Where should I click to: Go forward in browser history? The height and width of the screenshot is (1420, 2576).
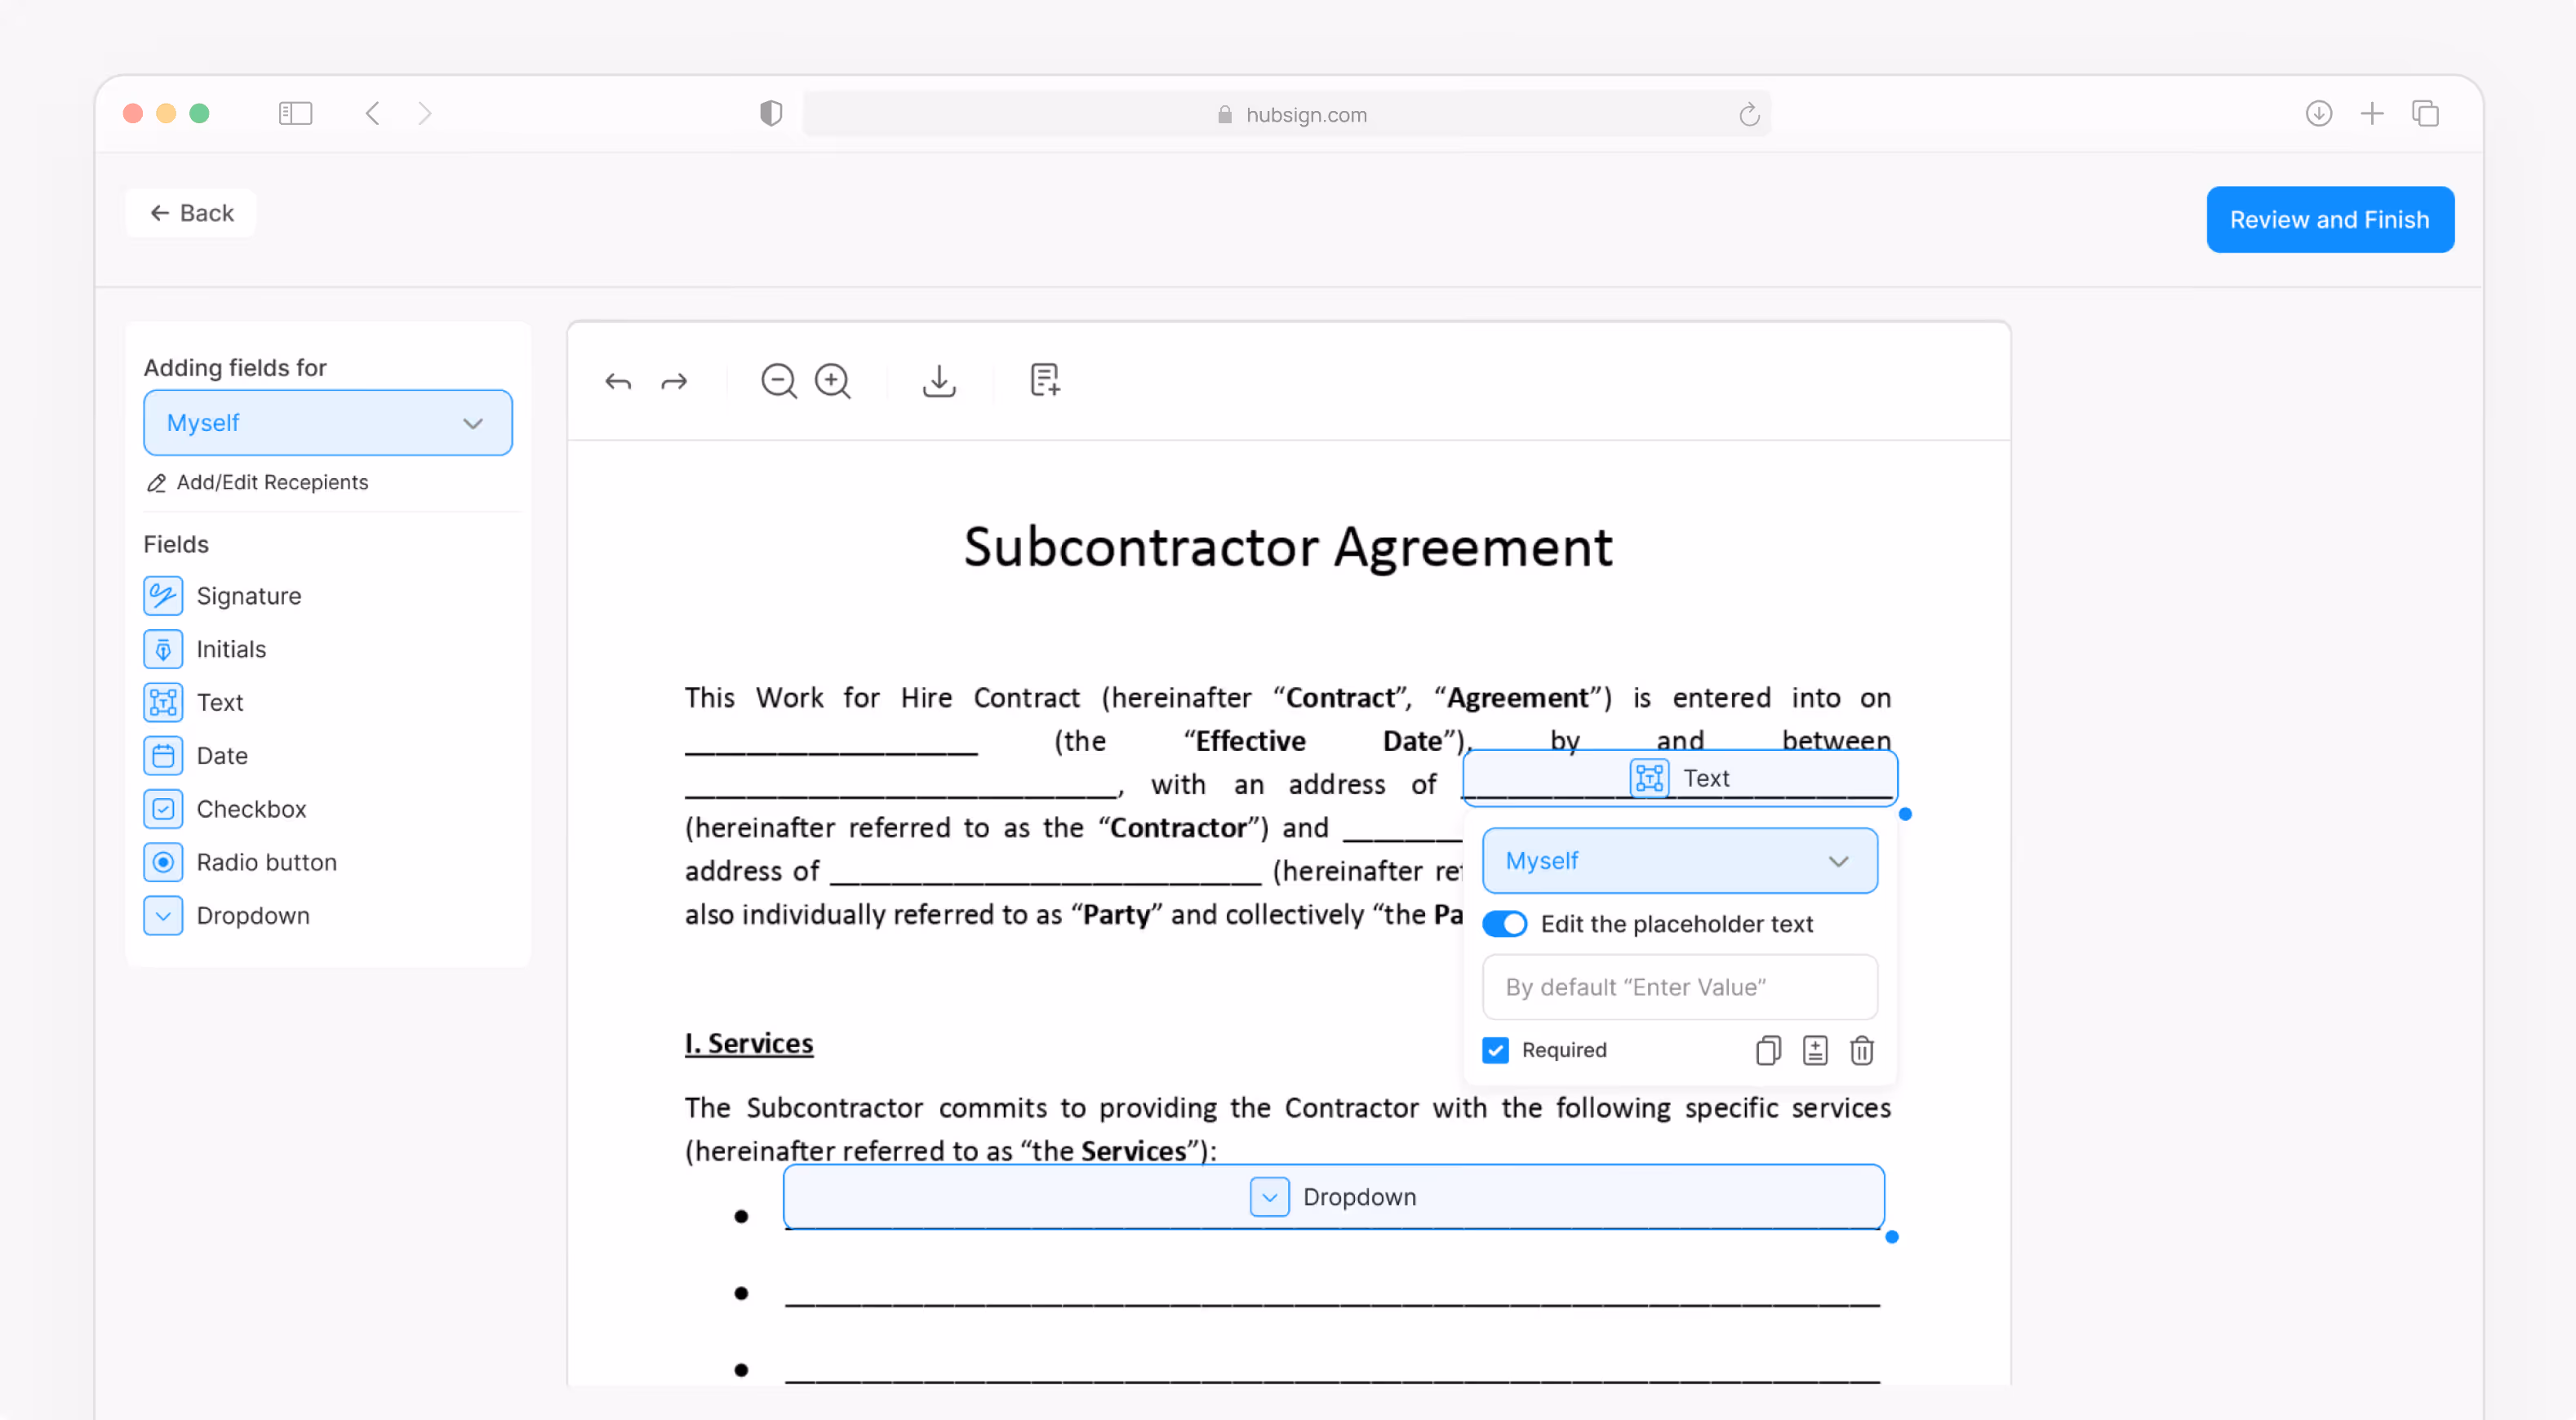[425, 113]
